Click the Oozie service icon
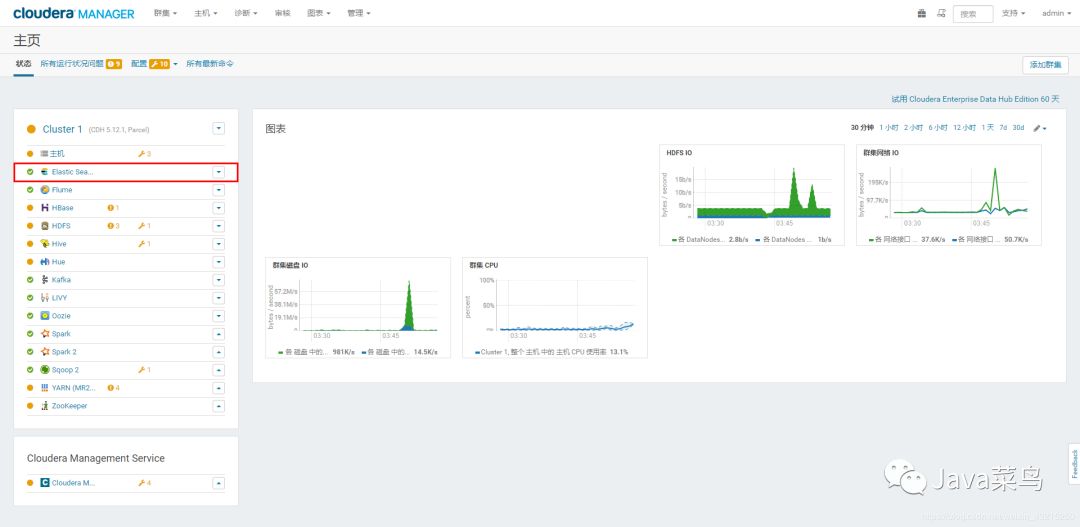 pyautogui.click(x=45, y=316)
